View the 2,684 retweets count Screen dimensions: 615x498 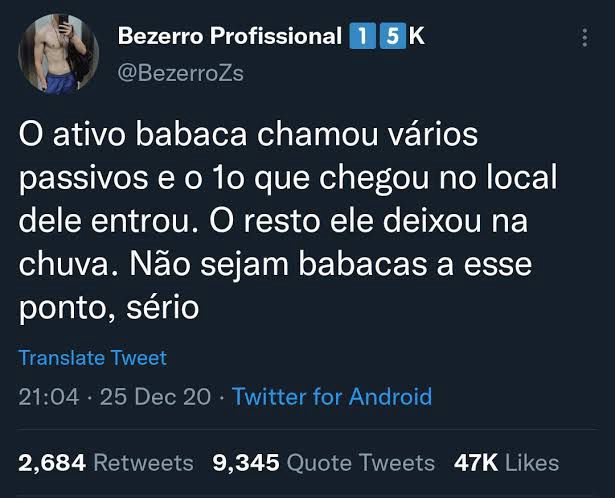tap(52, 462)
